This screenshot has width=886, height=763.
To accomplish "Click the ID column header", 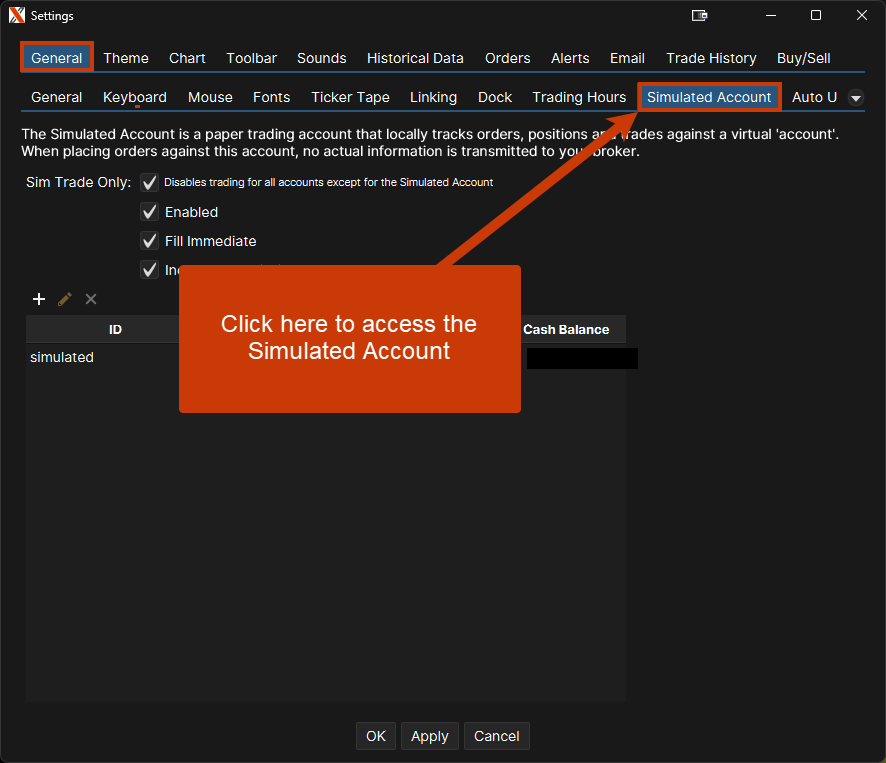I will pyautogui.click(x=115, y=329).
